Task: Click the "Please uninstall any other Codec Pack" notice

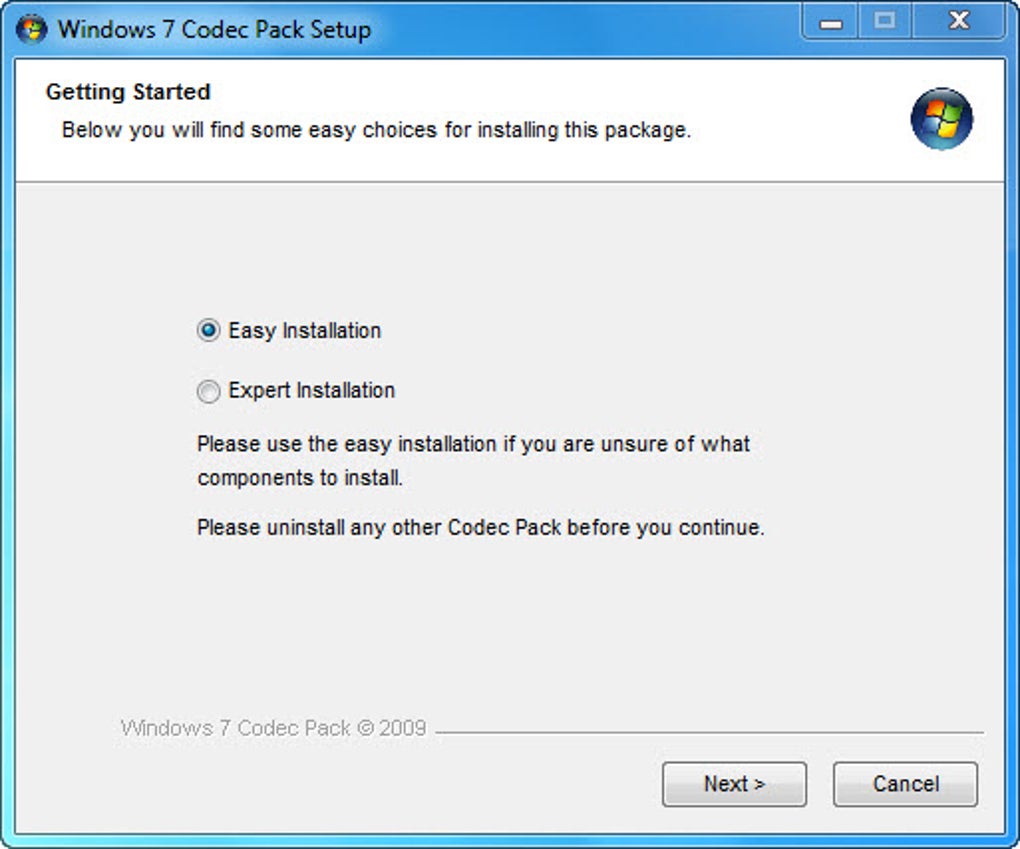Action: [480, 527]
